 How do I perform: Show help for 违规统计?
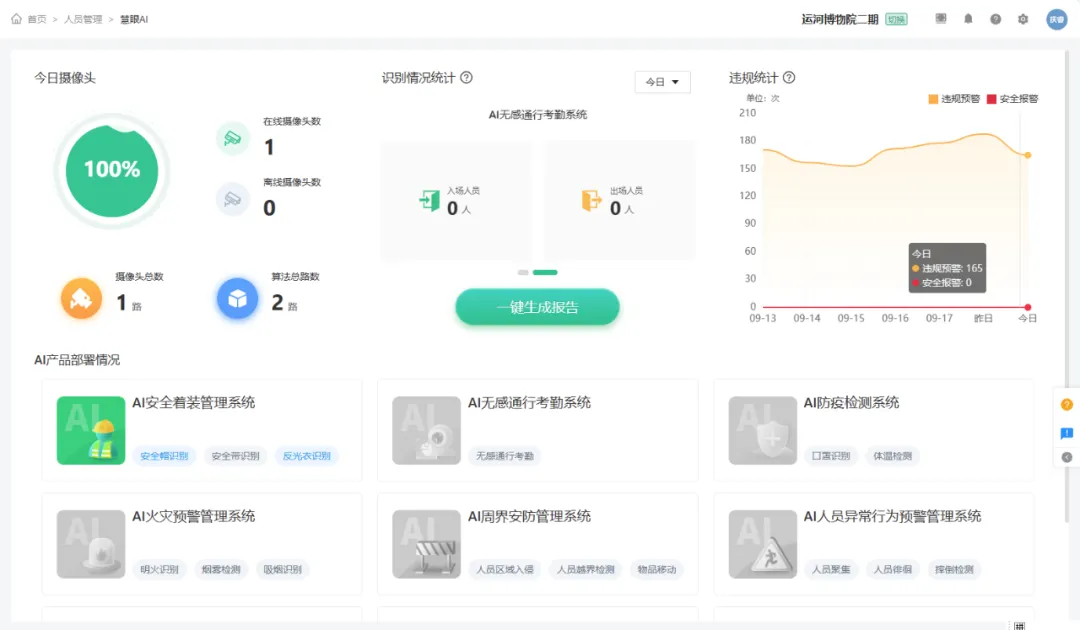point(789,78)
